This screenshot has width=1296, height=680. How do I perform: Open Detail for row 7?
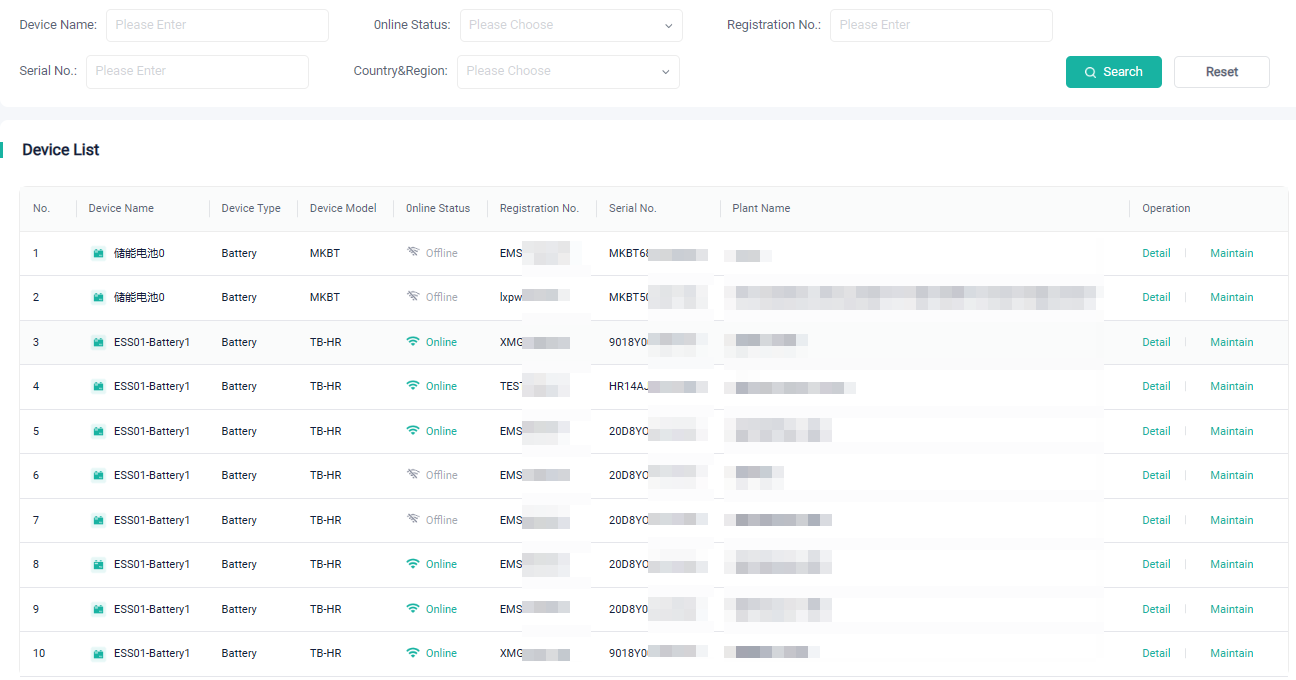coord(1156,520)
